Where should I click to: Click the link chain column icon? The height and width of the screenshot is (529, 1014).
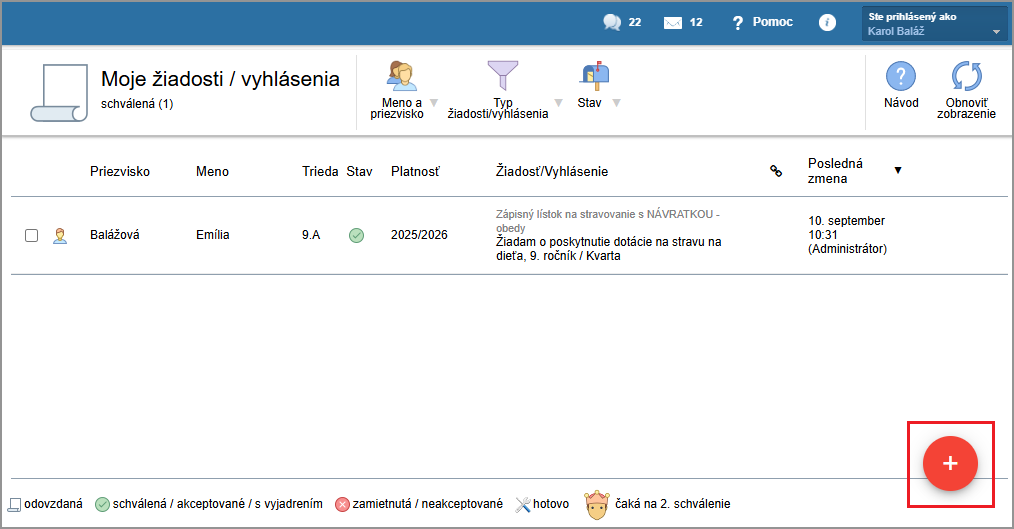775,171
